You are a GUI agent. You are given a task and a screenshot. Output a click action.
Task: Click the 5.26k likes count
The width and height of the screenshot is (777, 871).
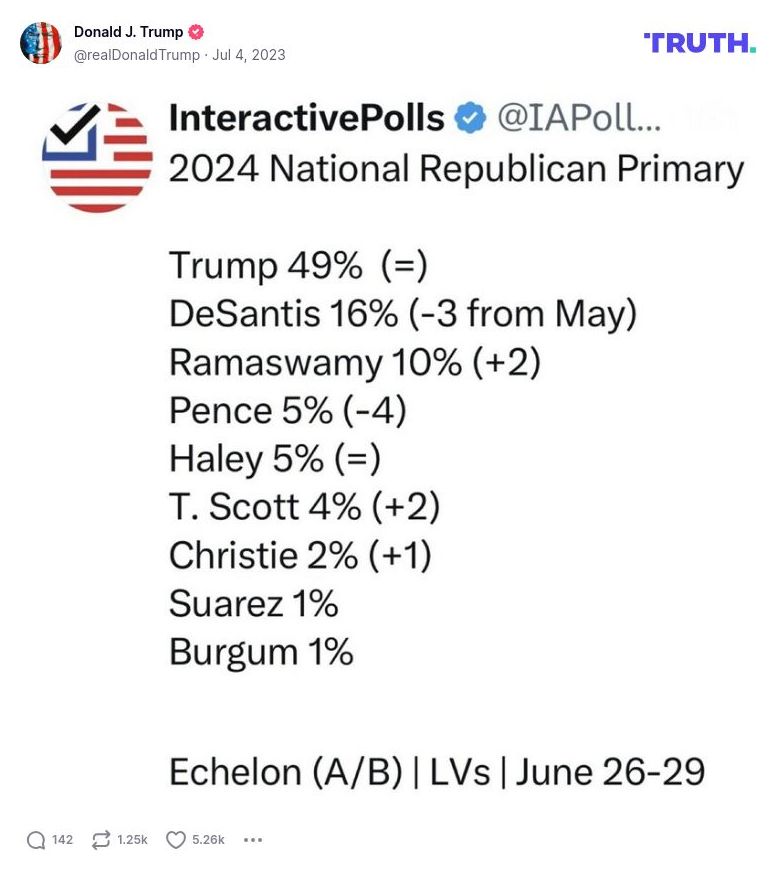(208, 840)
